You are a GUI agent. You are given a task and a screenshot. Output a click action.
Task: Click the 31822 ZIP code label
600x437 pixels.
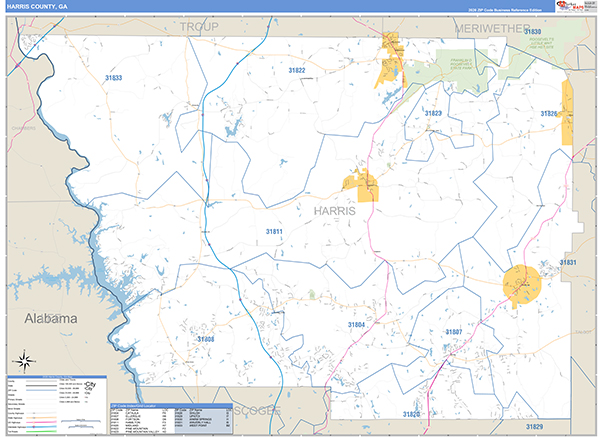[297, 70]
